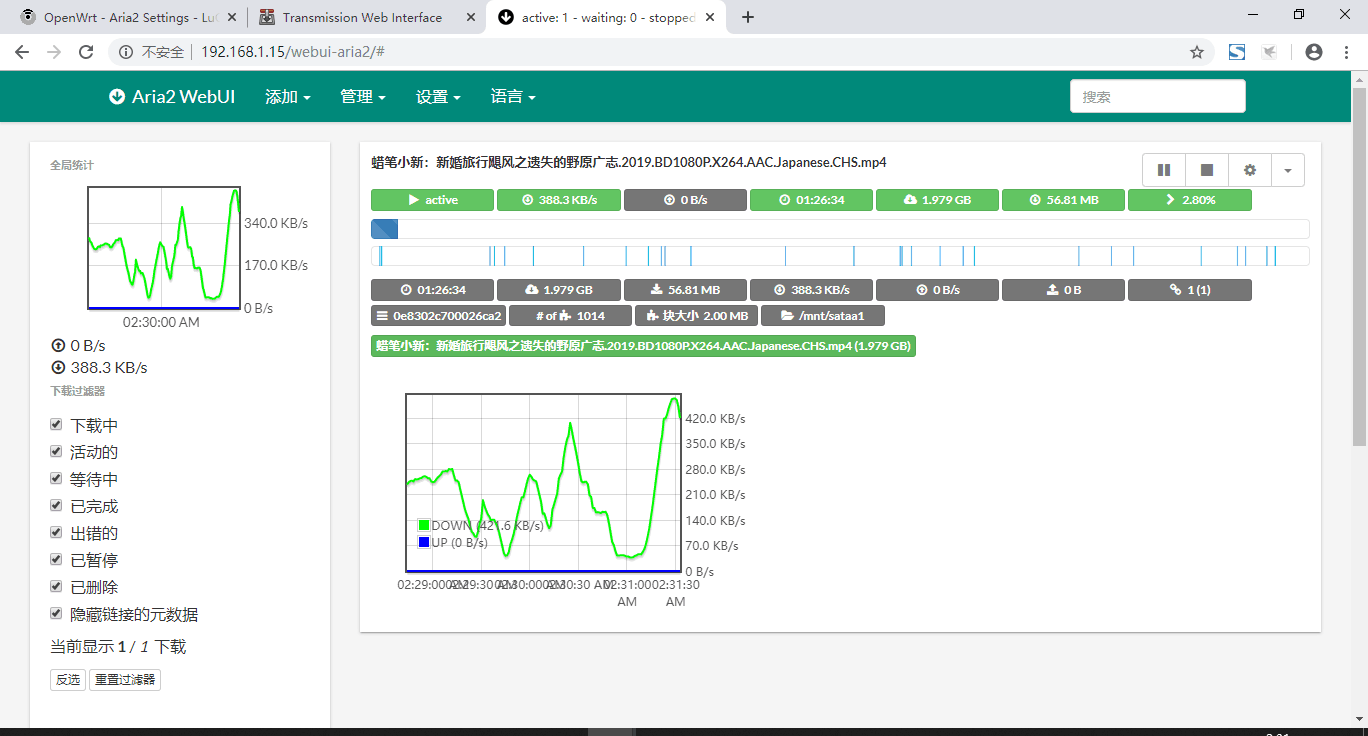Click the green 01:26:34 remaining time badge
Screen dimensions: 1368x736
click(x=811, y=200)
